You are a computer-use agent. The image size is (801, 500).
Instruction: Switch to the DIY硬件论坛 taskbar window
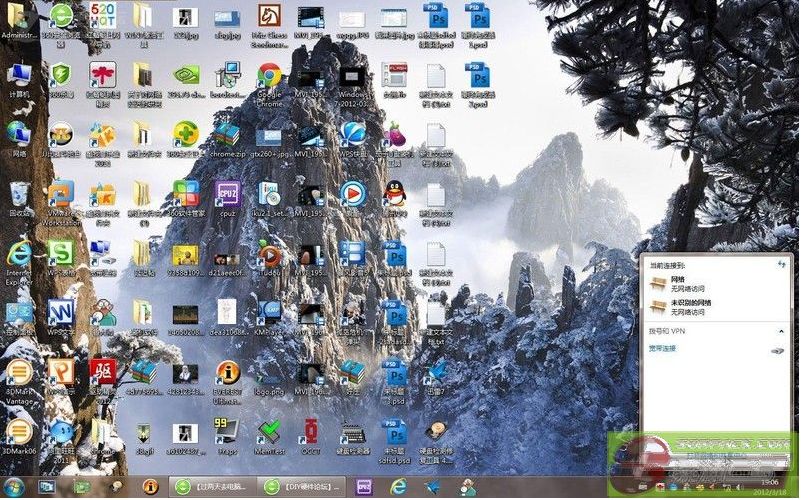coord(305,486)
